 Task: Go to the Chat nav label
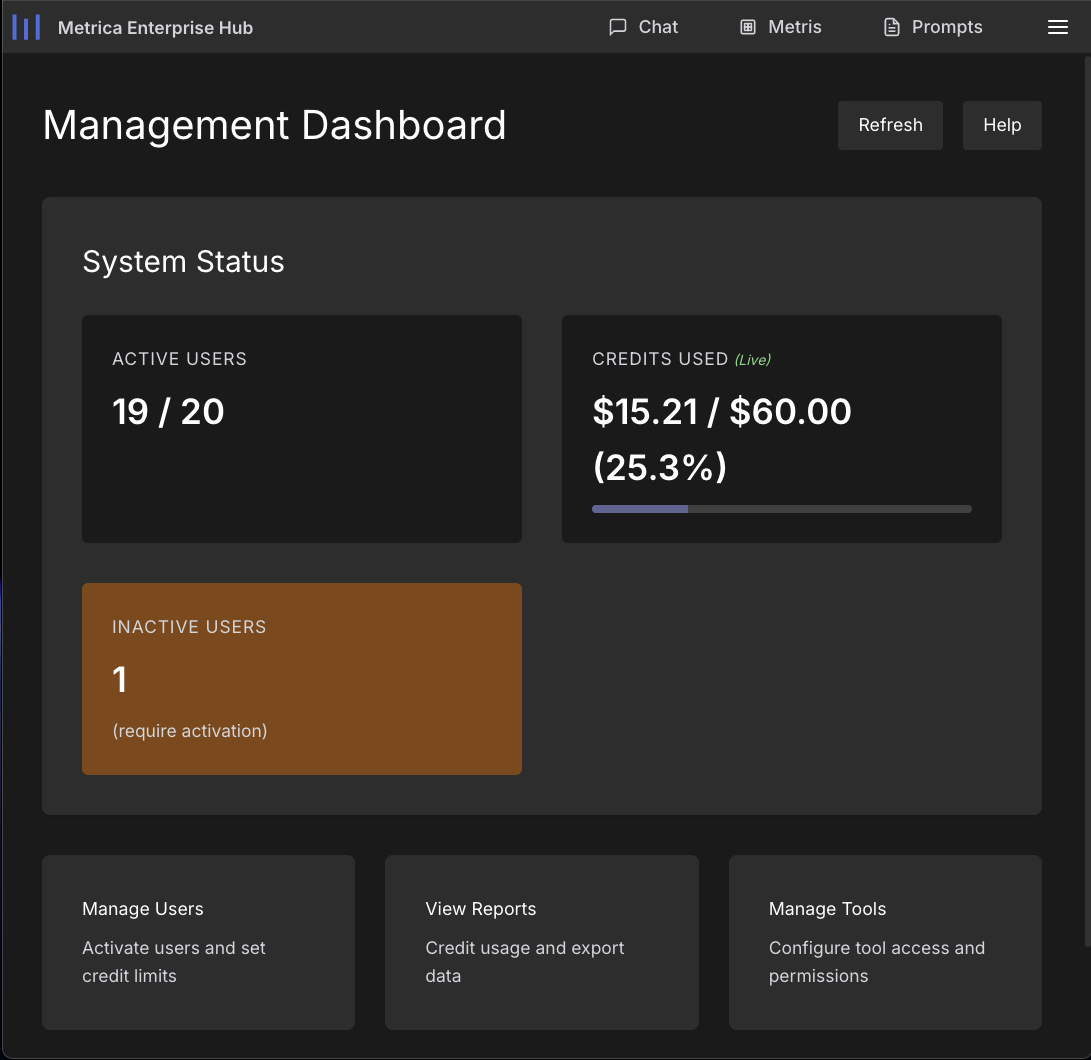[x=658, y=27]
